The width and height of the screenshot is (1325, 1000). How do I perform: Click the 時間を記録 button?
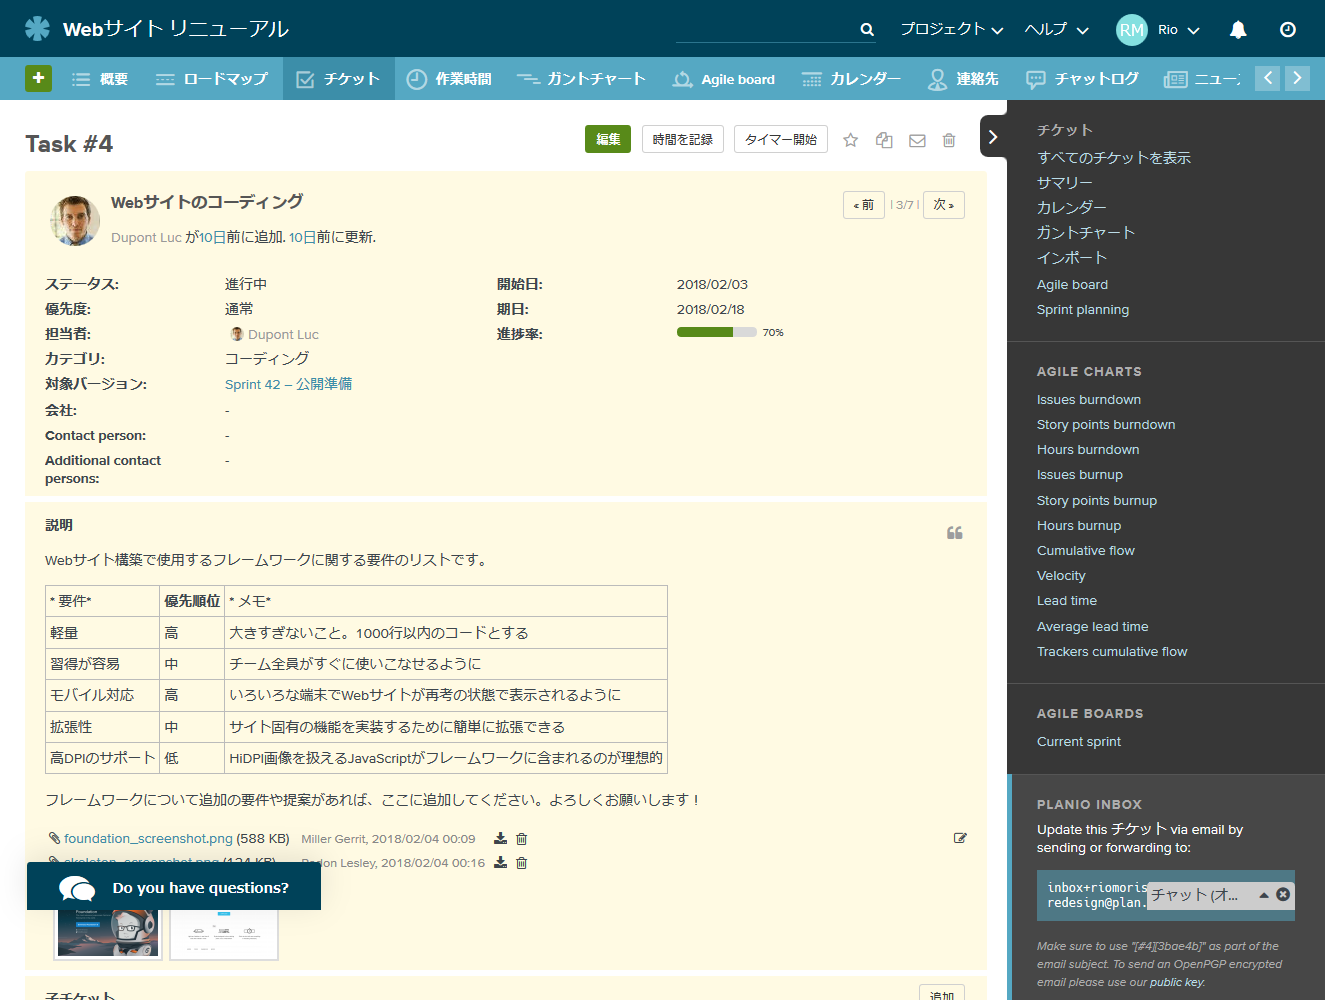(683, 140)
